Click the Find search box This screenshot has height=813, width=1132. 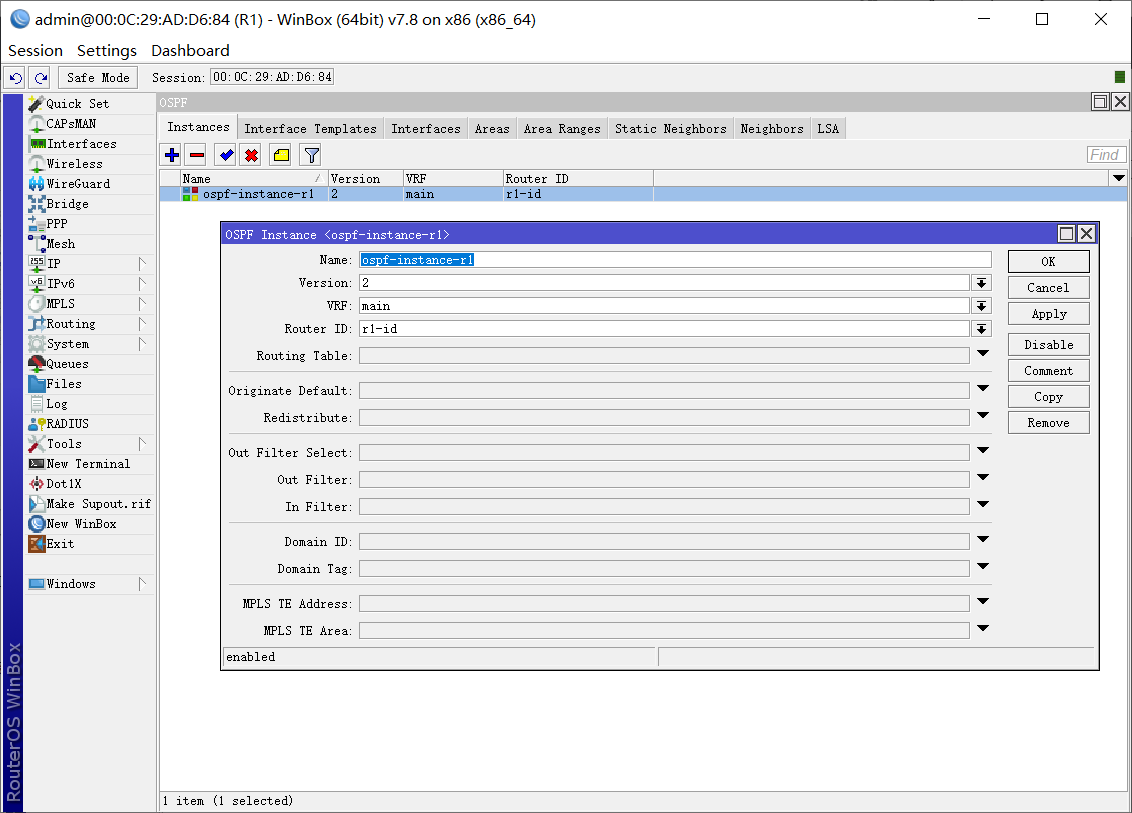click(x=1105, y=155)
